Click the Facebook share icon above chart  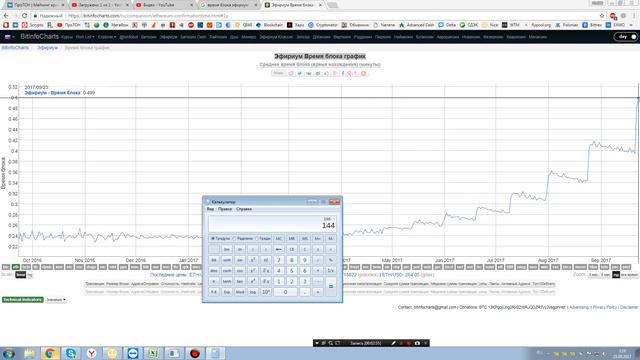(x=342, y=73)
